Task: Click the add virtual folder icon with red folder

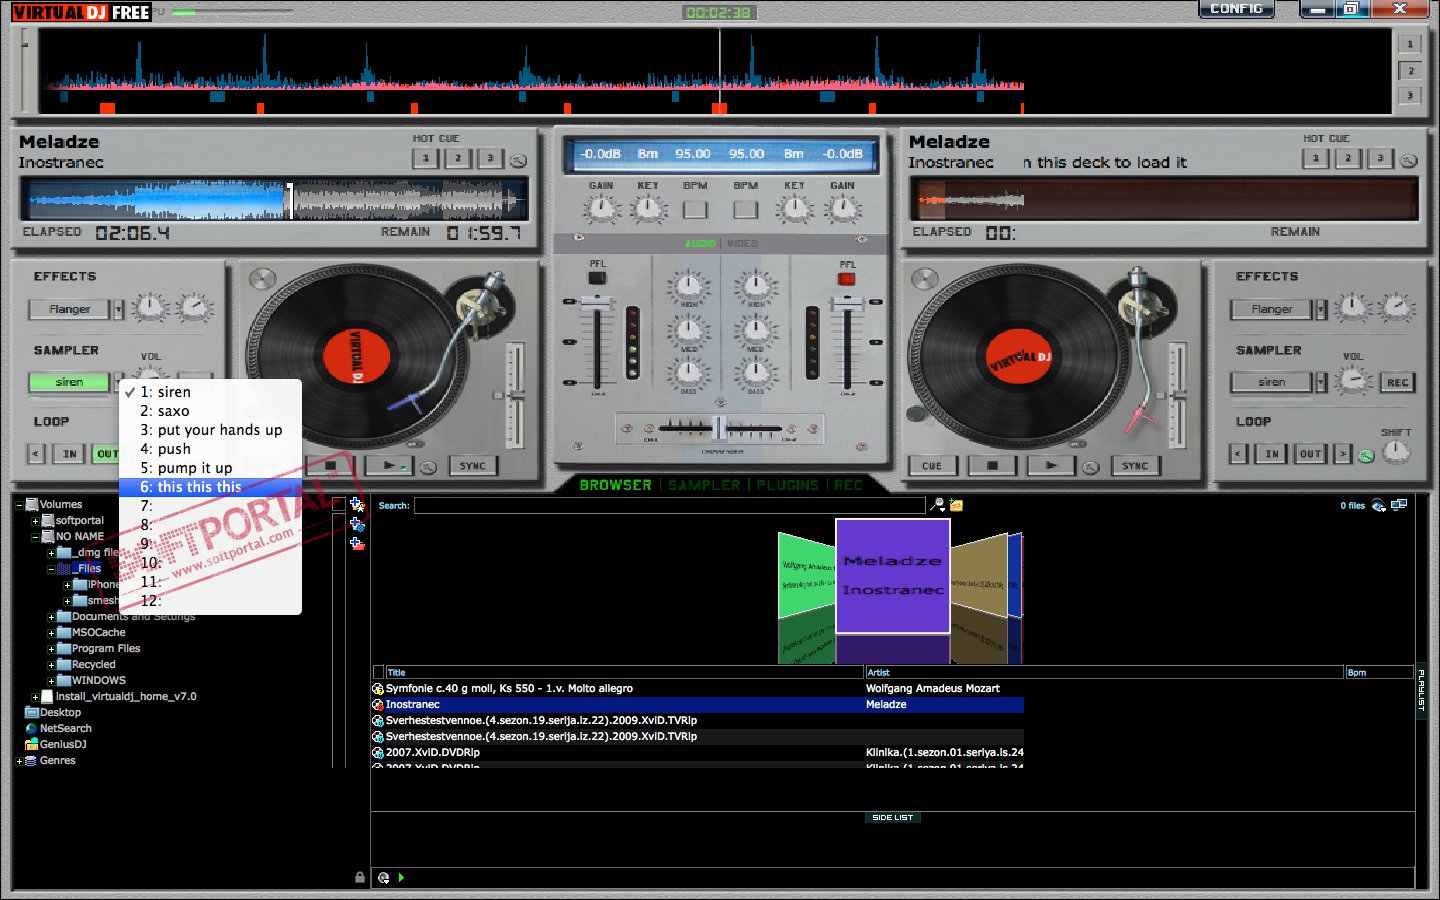Action: 357,543
